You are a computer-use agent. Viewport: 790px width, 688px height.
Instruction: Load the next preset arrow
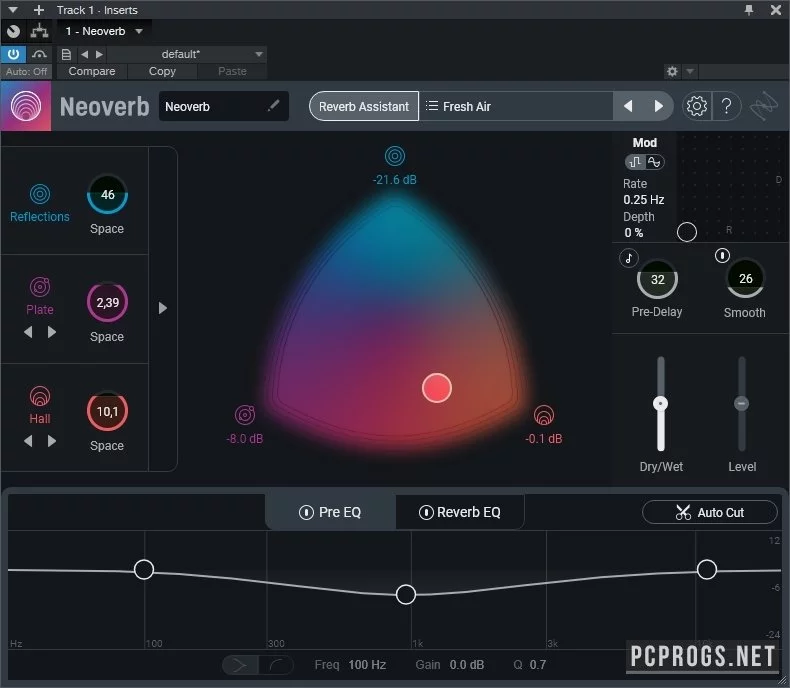pyautogui.click(x=658, y=106)
